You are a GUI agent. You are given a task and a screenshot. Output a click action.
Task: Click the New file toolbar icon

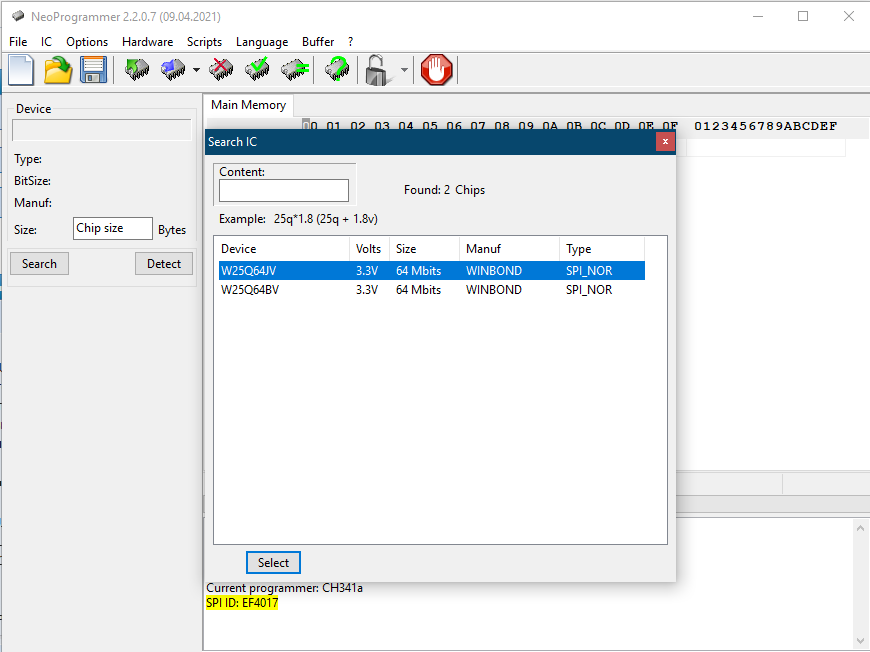point(21,70)
